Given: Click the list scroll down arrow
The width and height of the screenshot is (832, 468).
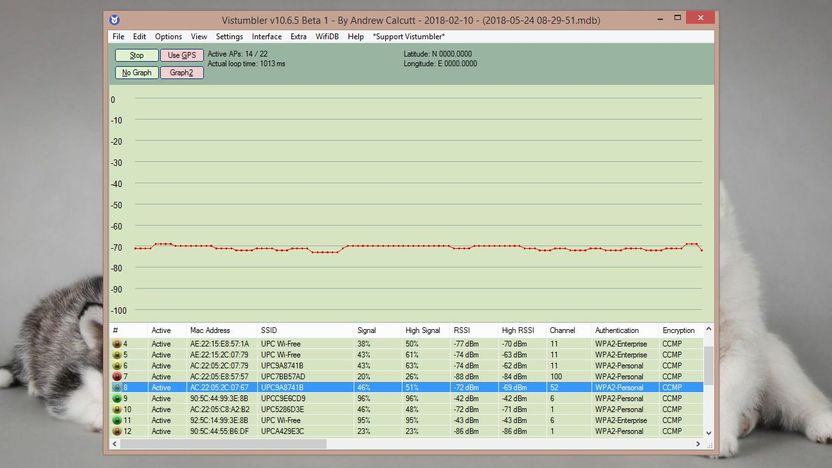Looking at the screenshot, I should coord(708,434).
